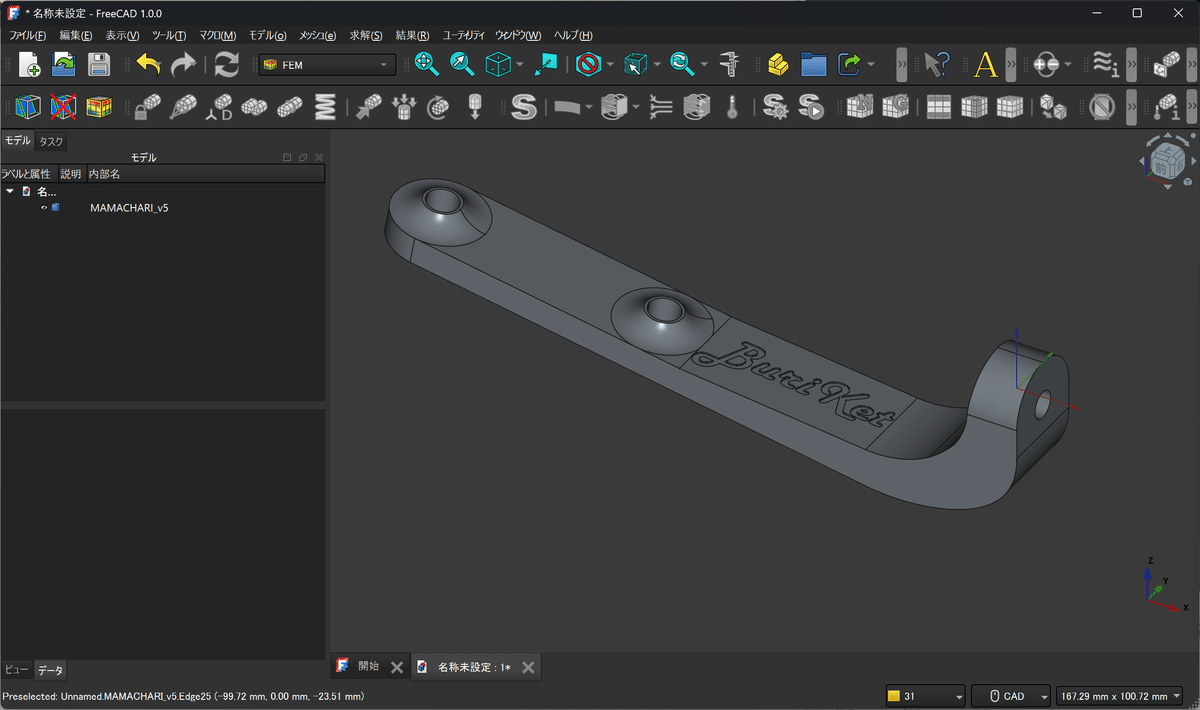This screenshot has height=710, width=1200.
Task: Create a Part using the yellow blocks icon
Action: pyautogui.click(x=779, y=65)
